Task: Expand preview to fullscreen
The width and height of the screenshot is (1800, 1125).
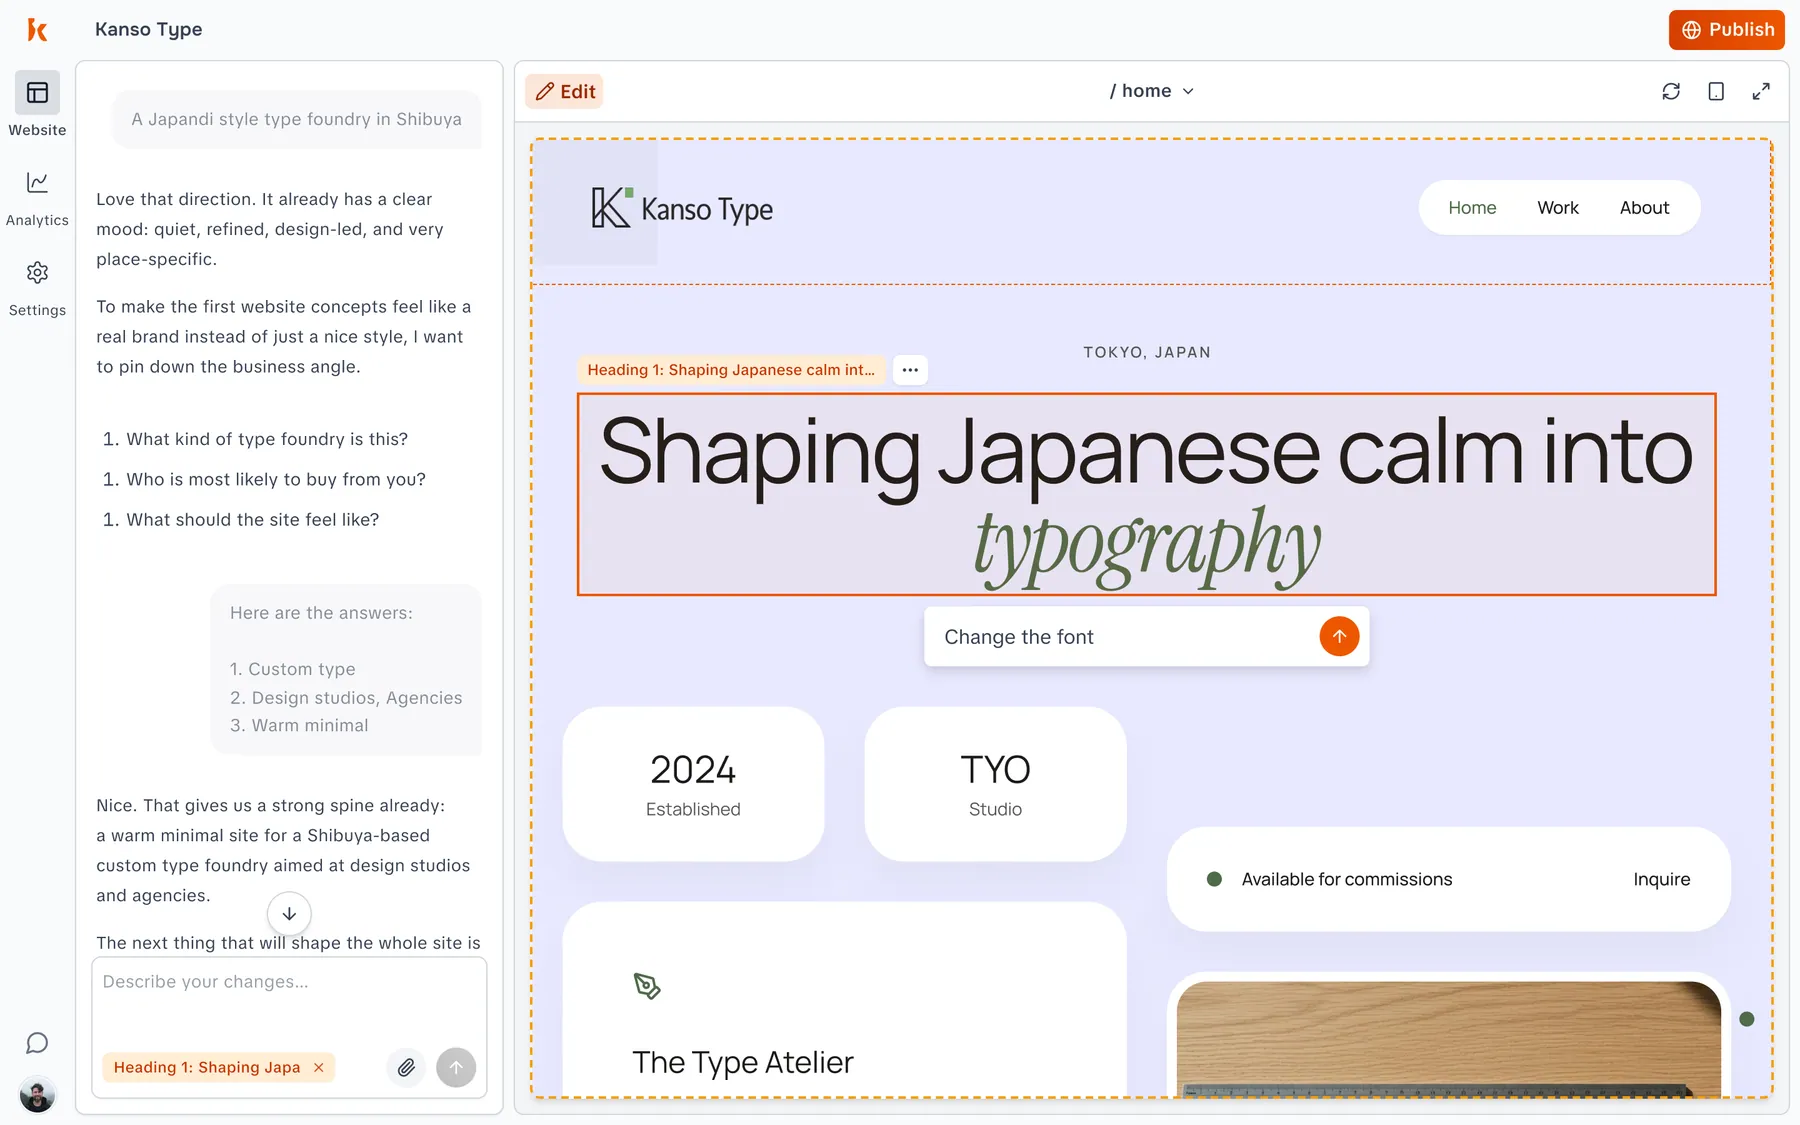Action: click(1761, 91)
